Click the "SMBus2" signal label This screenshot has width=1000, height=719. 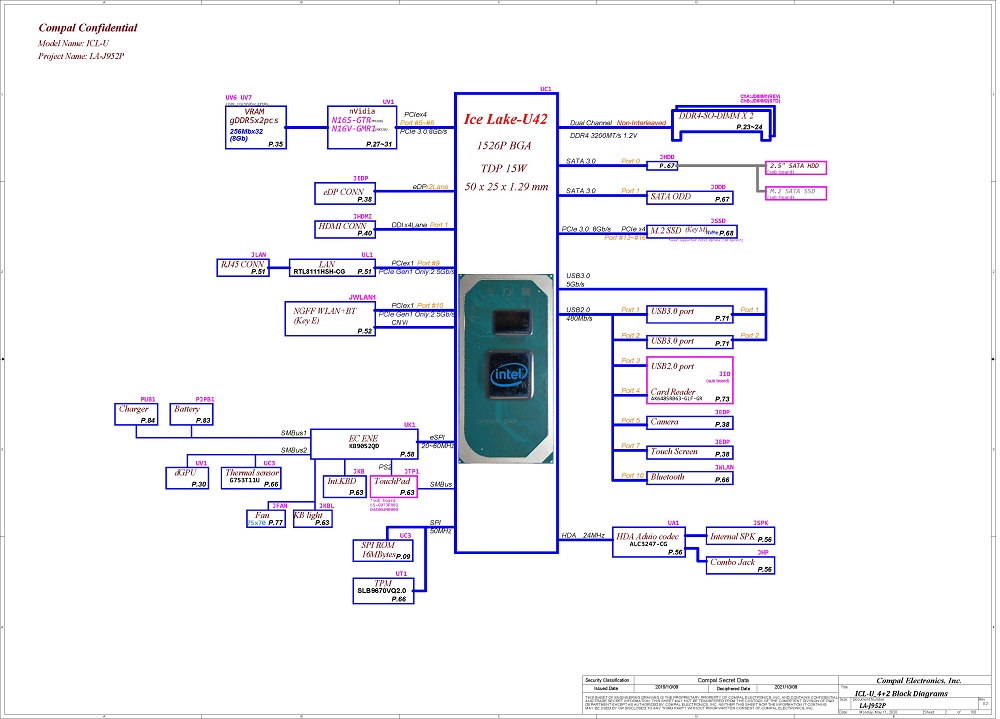tap(294, 450)
